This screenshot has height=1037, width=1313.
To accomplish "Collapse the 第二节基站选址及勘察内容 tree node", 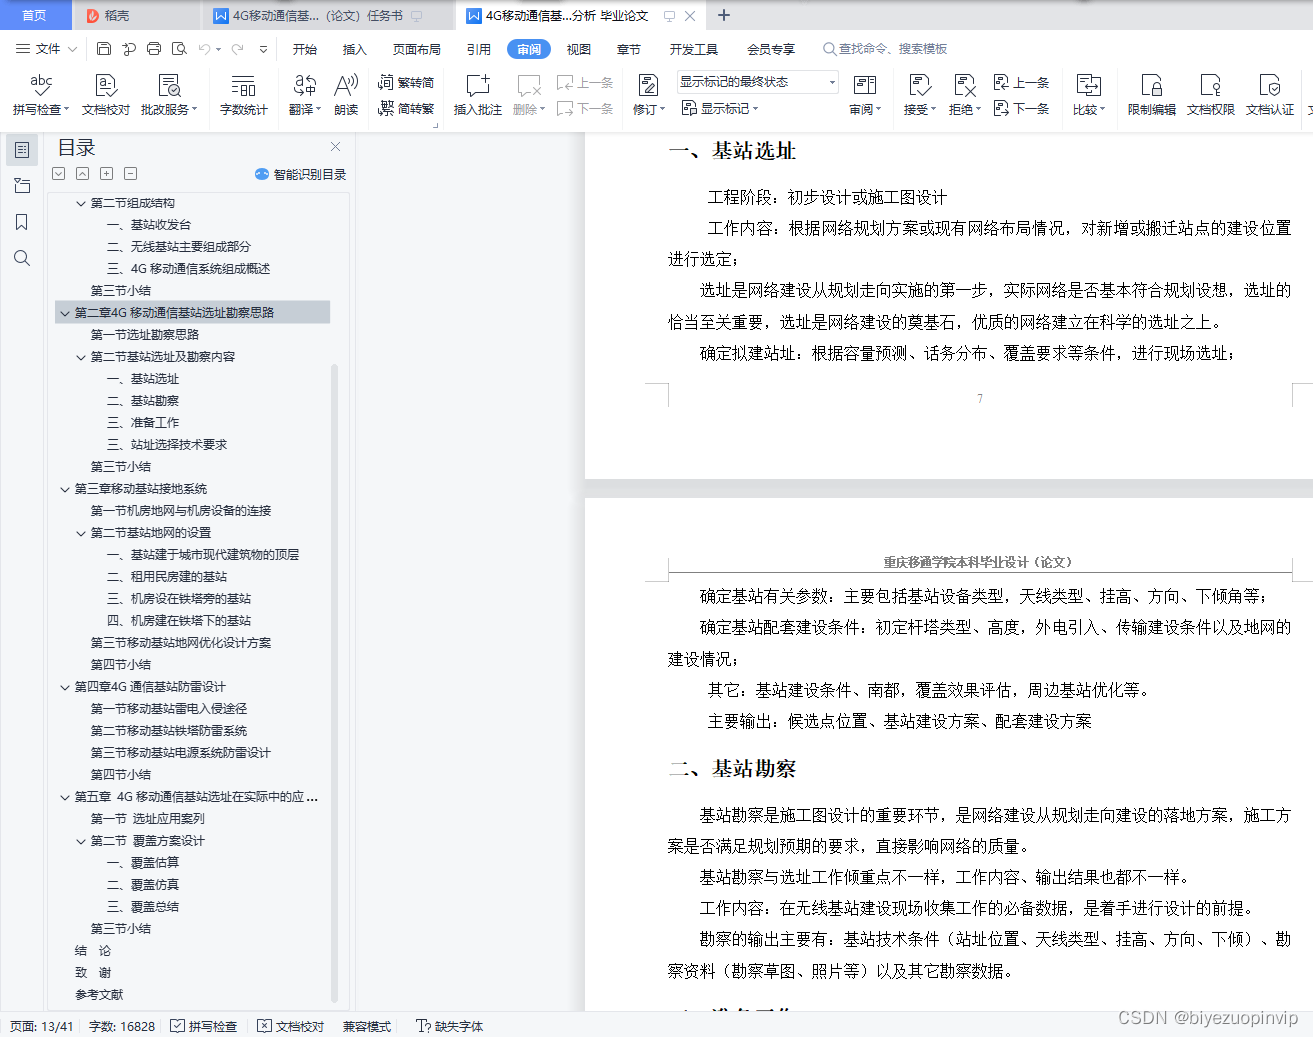I will 81,357.
